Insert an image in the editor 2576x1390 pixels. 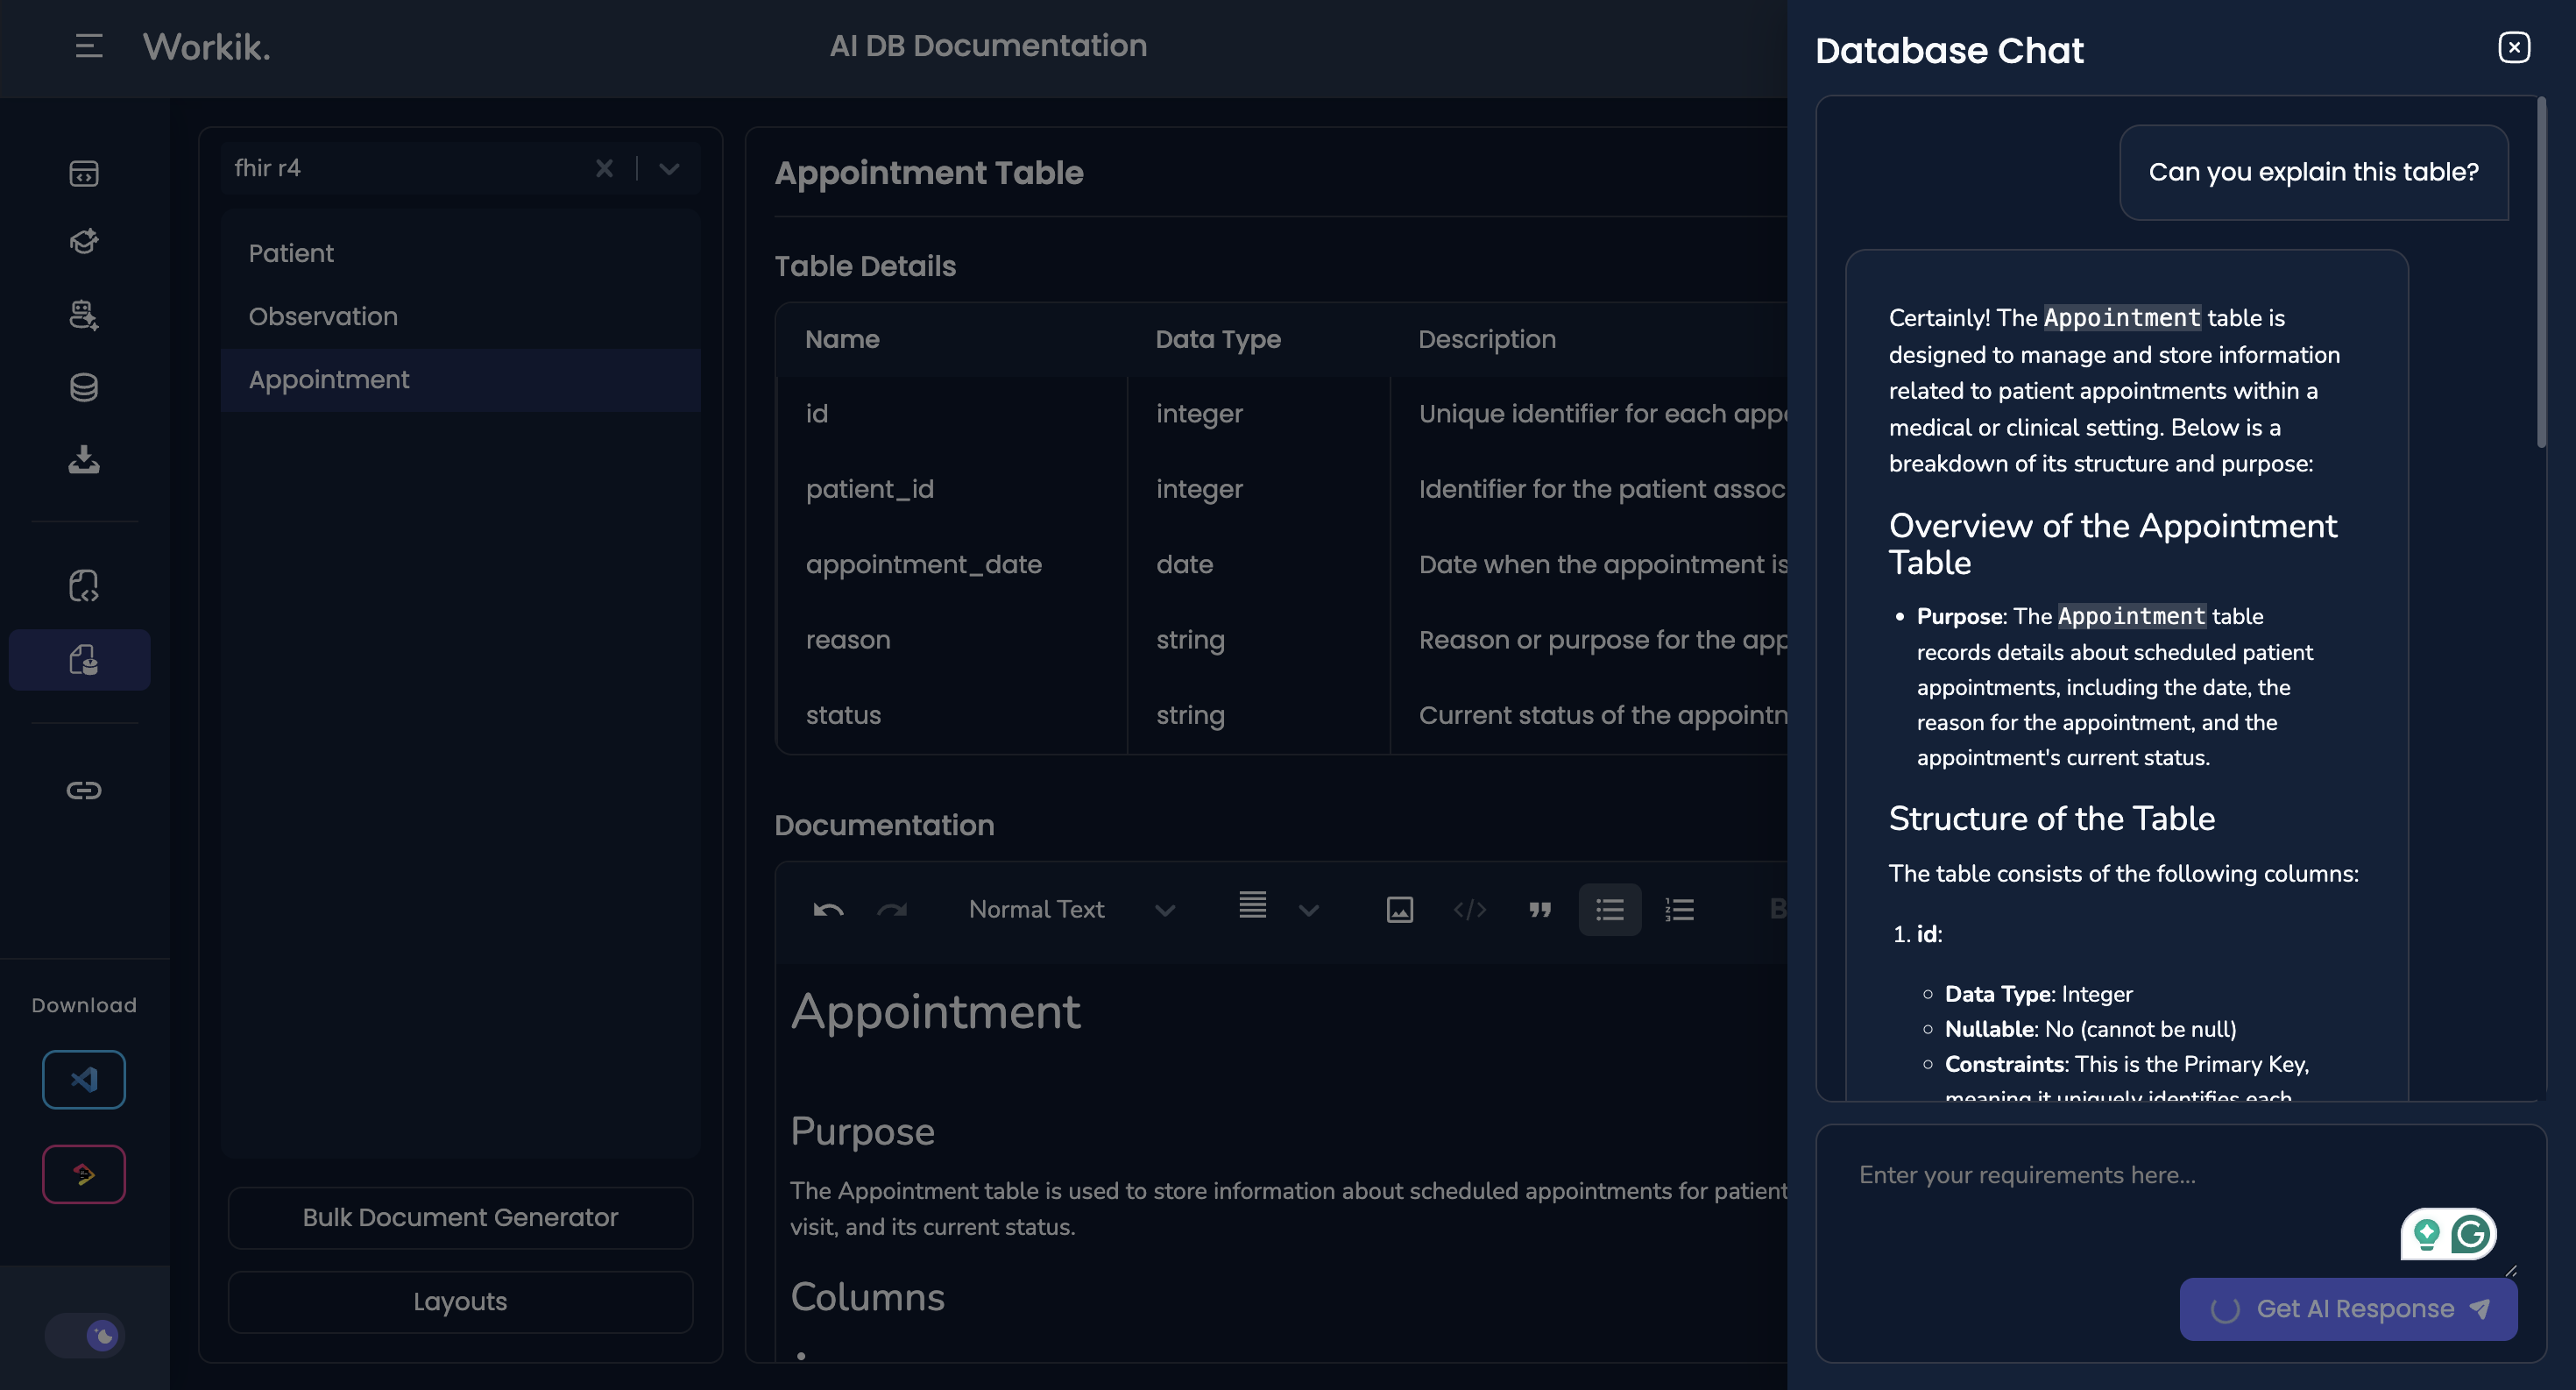click(1399, 909)
